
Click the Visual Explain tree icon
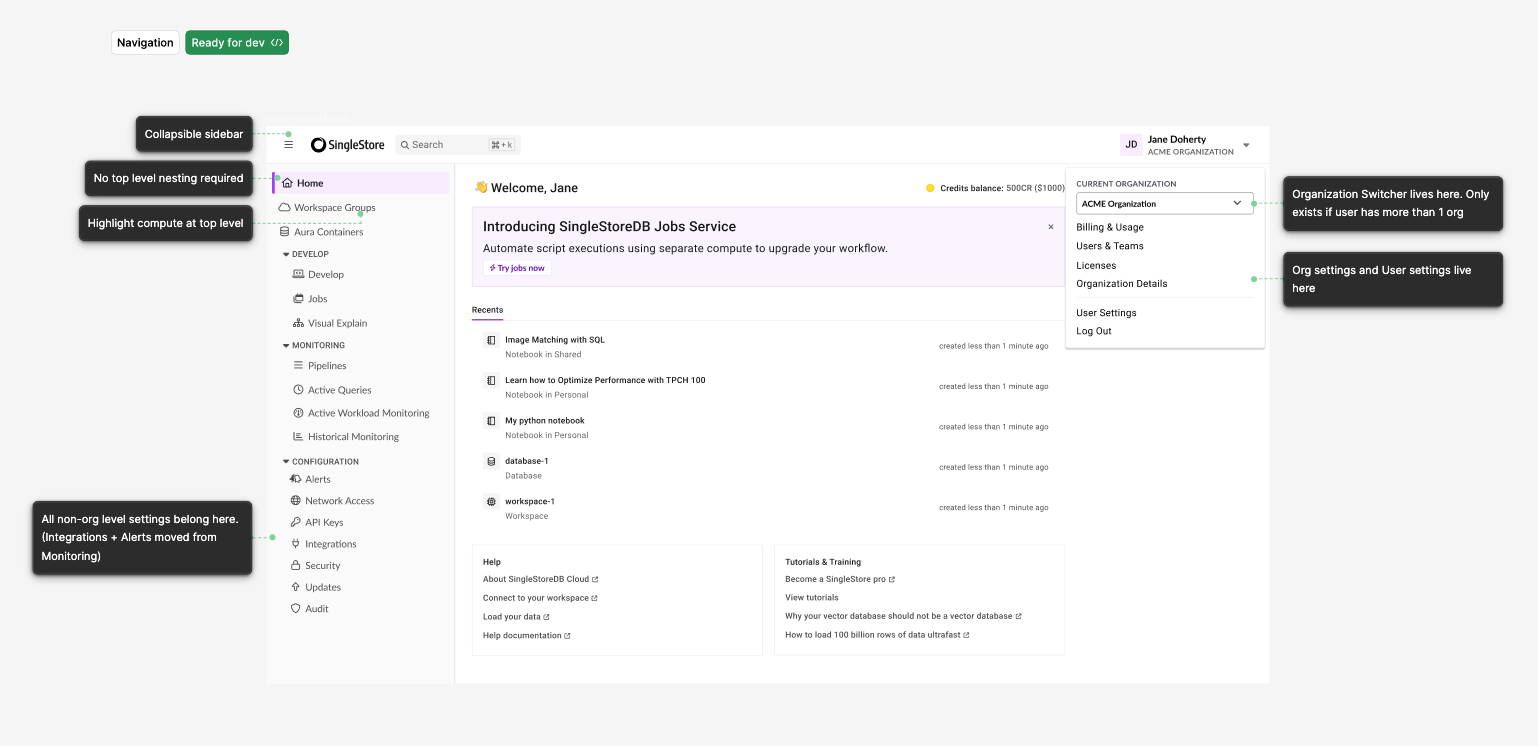pyautogui.click(x=298, y=323)
